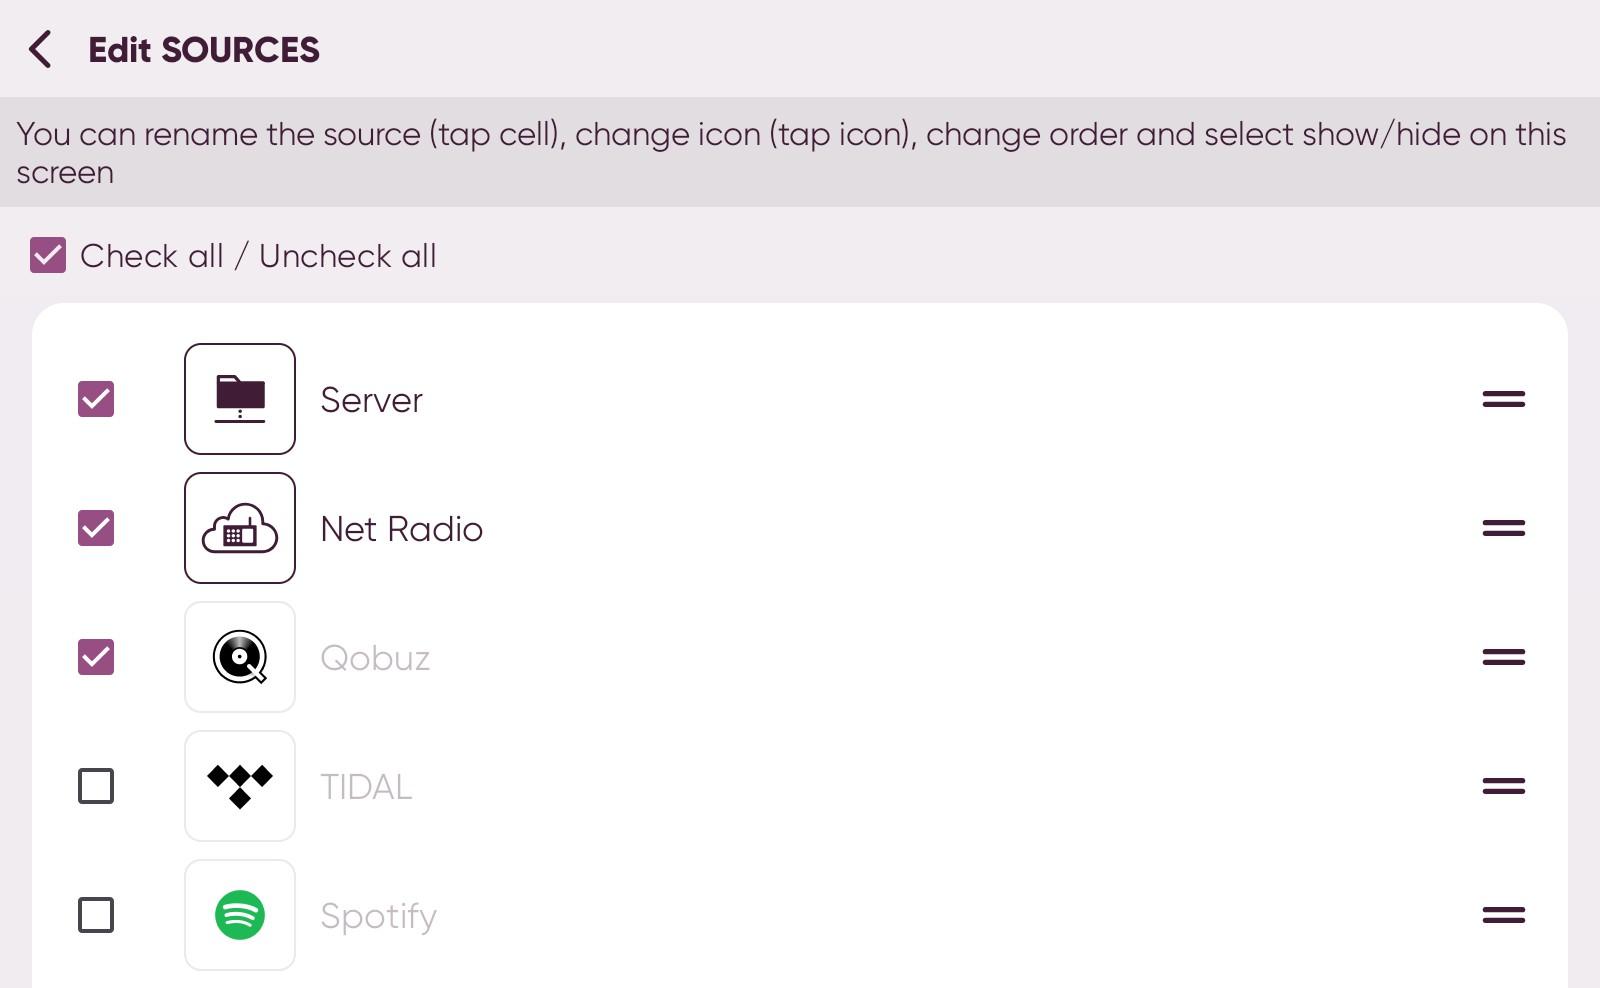Change the Server source icon
The width and height of the screenshot is (1600, 988).
pos(240,399)
